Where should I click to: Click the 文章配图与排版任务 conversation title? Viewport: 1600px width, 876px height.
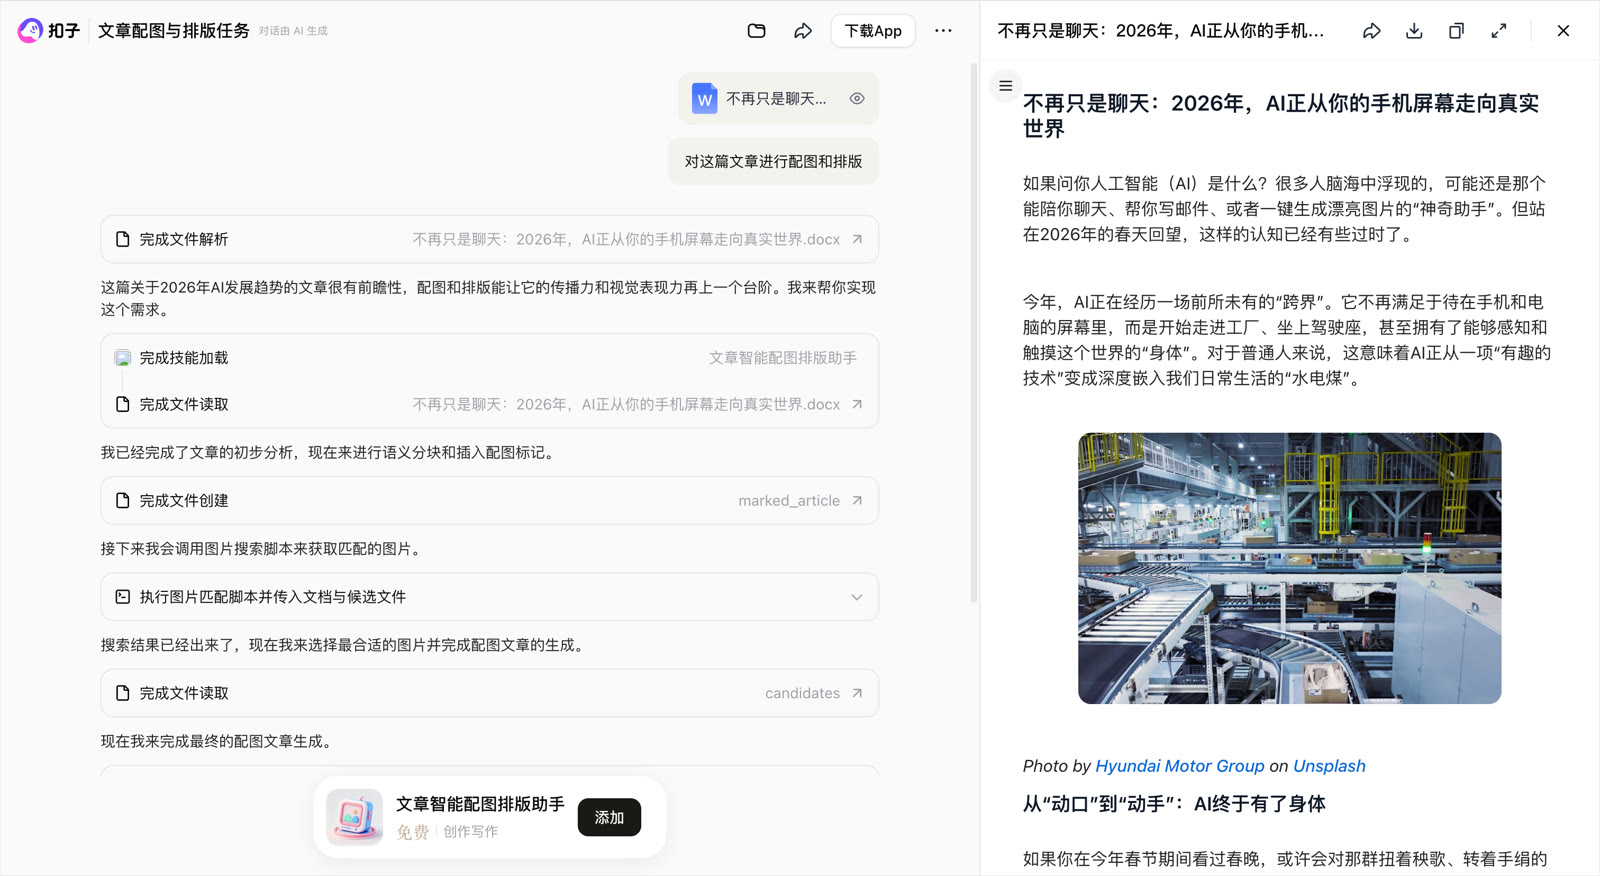174,31
